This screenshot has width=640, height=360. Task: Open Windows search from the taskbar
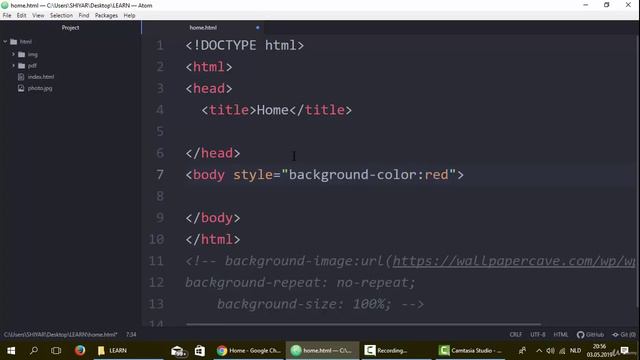tap(34, 351)
